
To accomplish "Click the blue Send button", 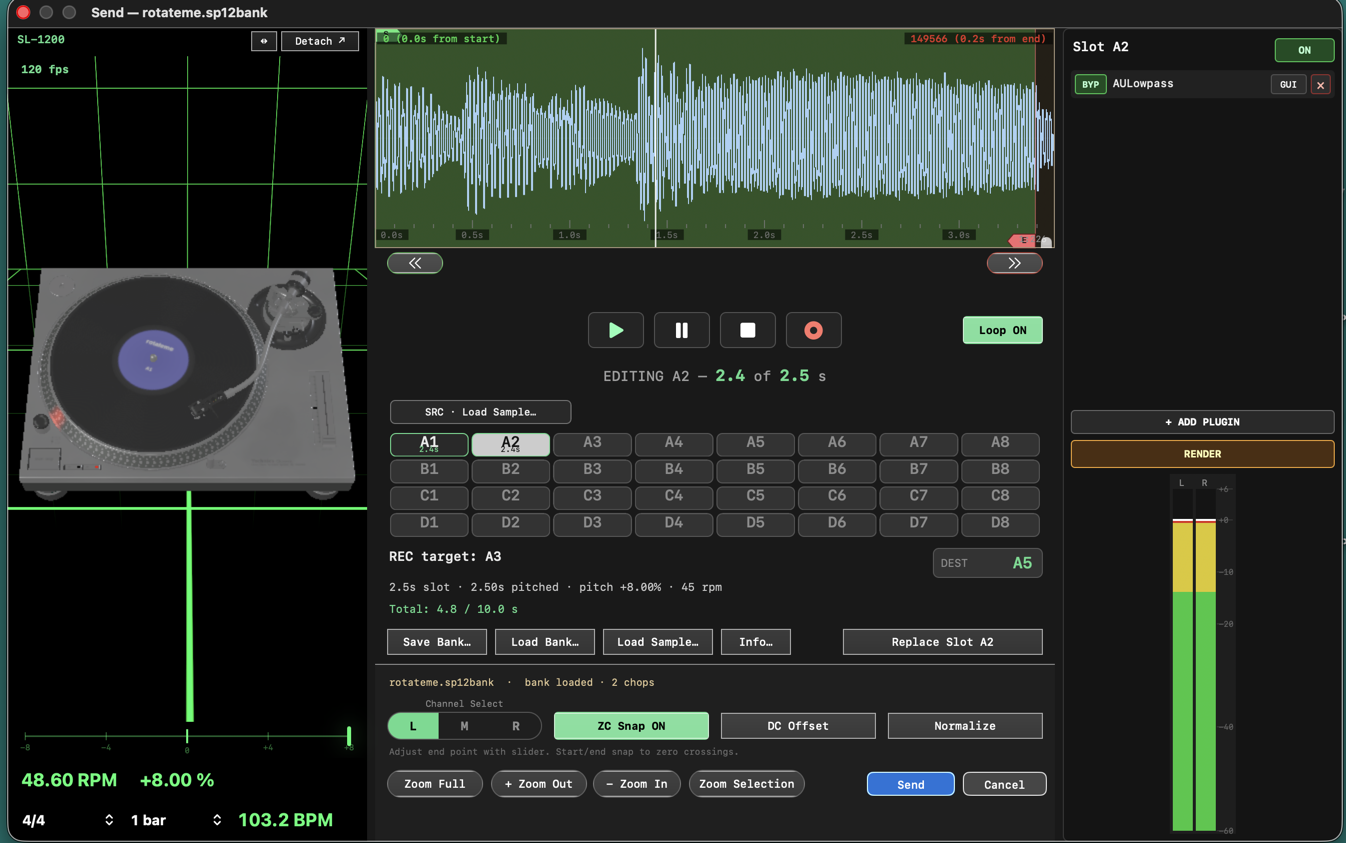I will tap(910, 784).
